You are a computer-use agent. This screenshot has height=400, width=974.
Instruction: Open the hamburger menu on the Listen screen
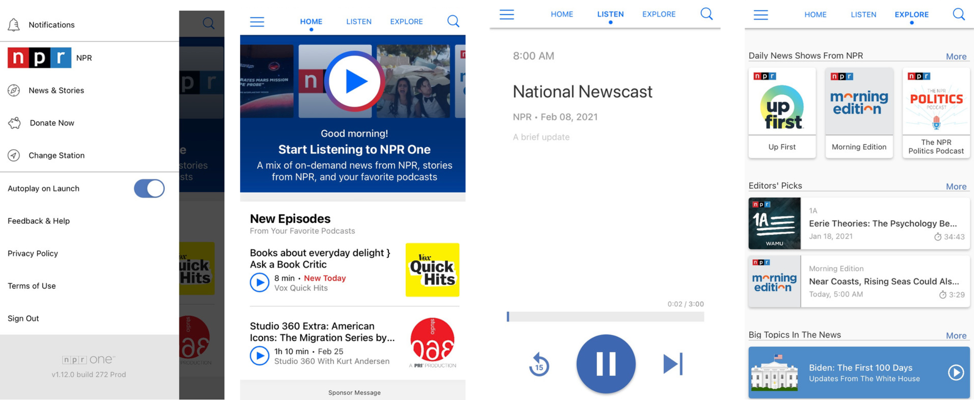point(507,14)
